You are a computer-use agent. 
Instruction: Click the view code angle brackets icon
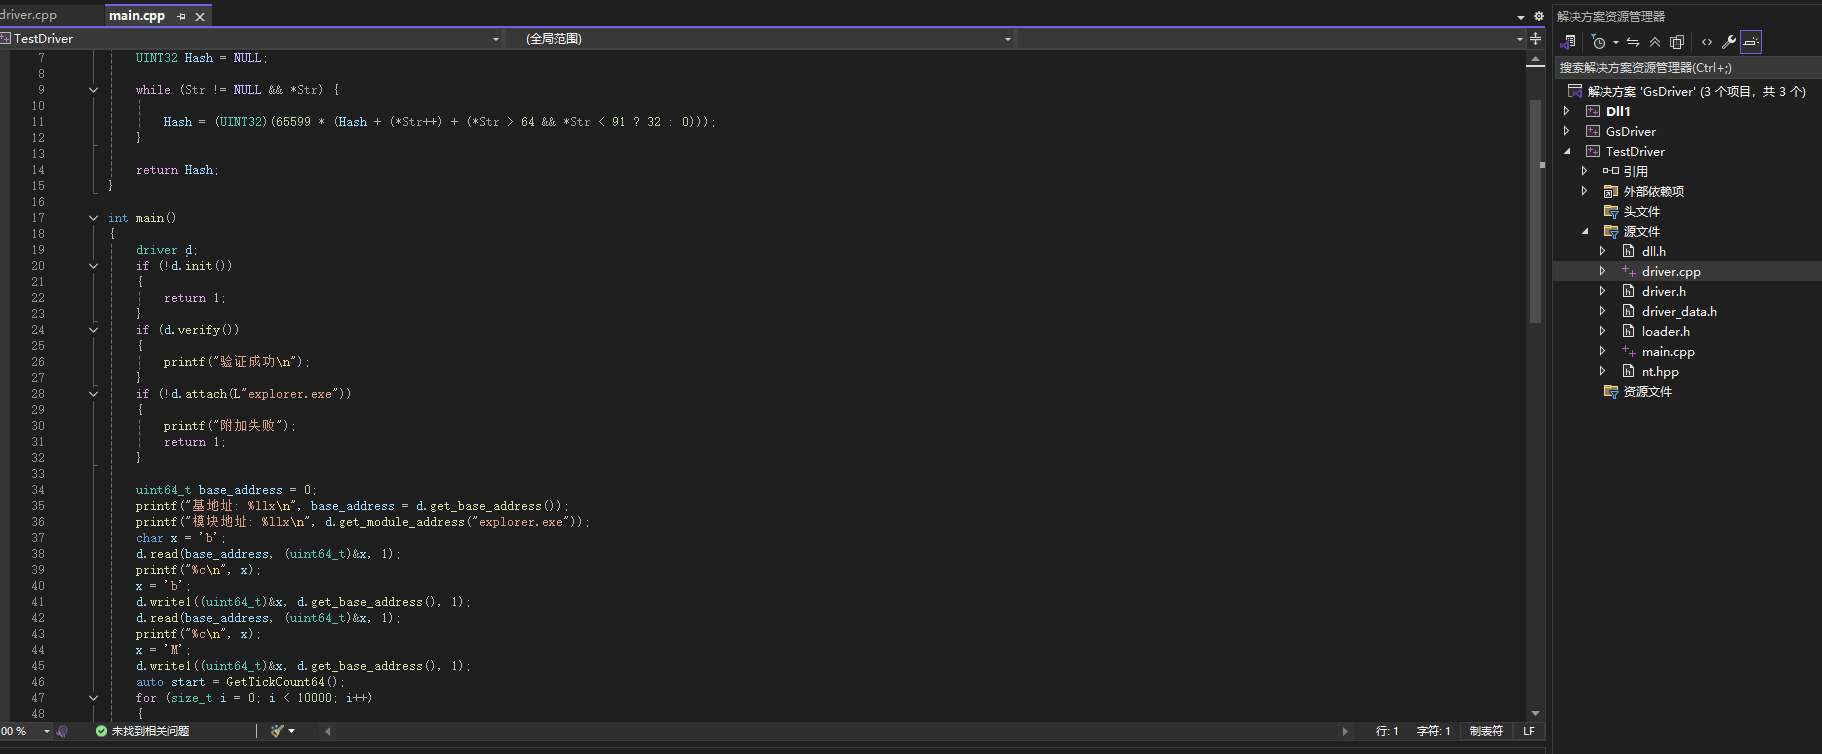[1706, 42]
